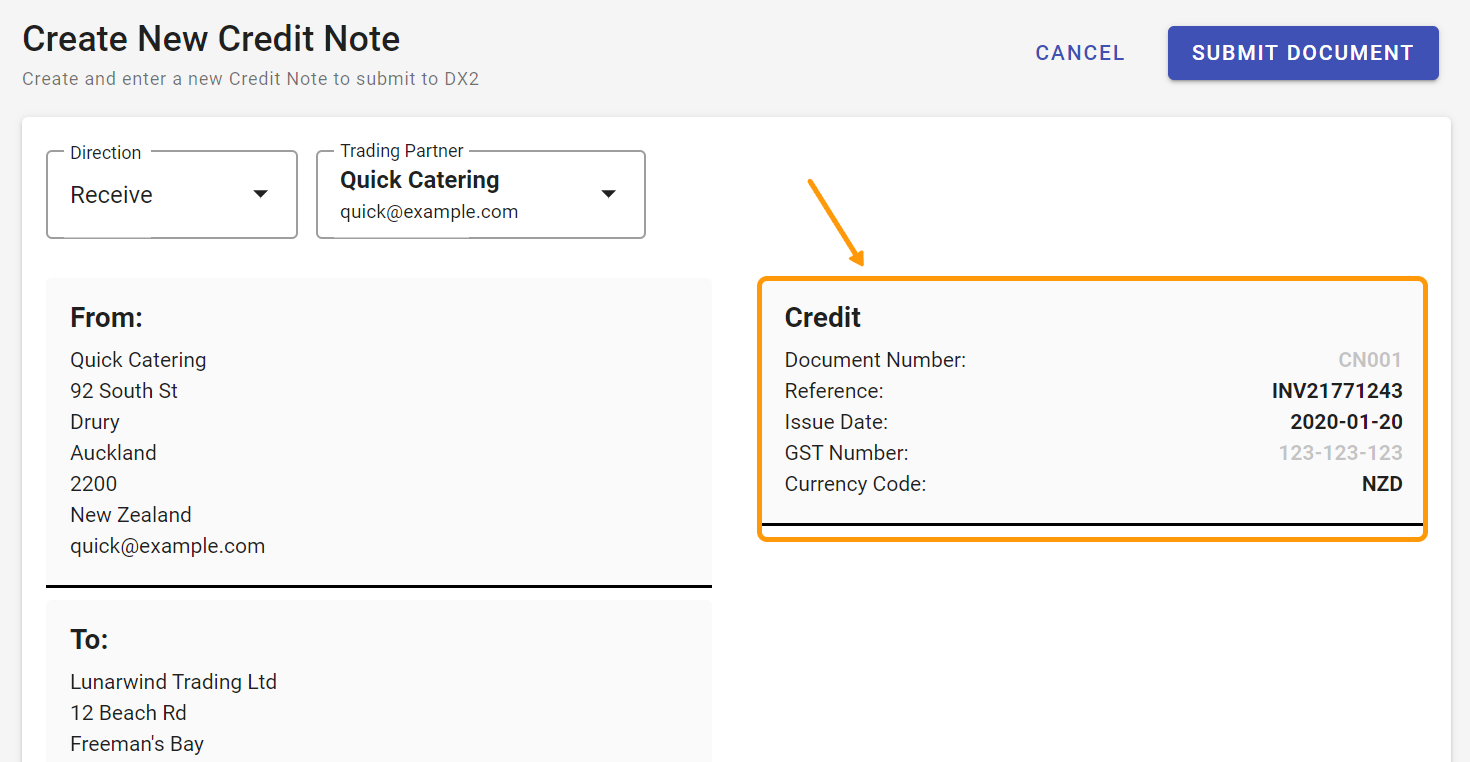
Task: Click the Trading Partner dropdown caret icon
Action: 608,194
